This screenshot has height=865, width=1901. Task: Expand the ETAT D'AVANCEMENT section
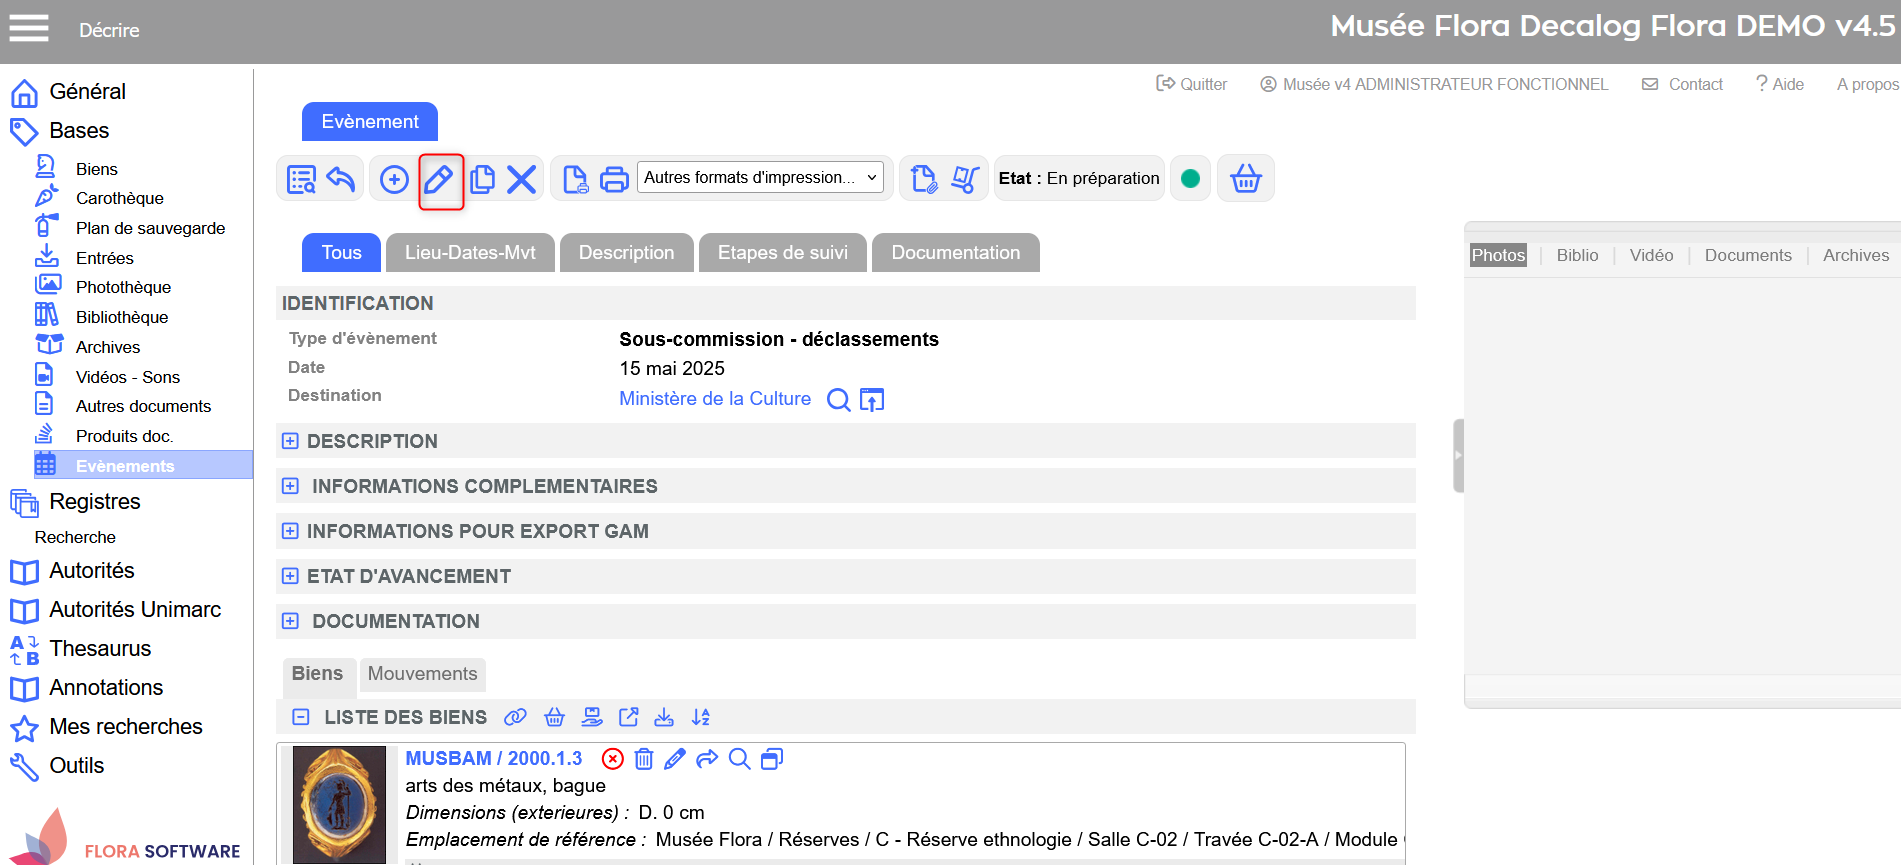(290, 576)
